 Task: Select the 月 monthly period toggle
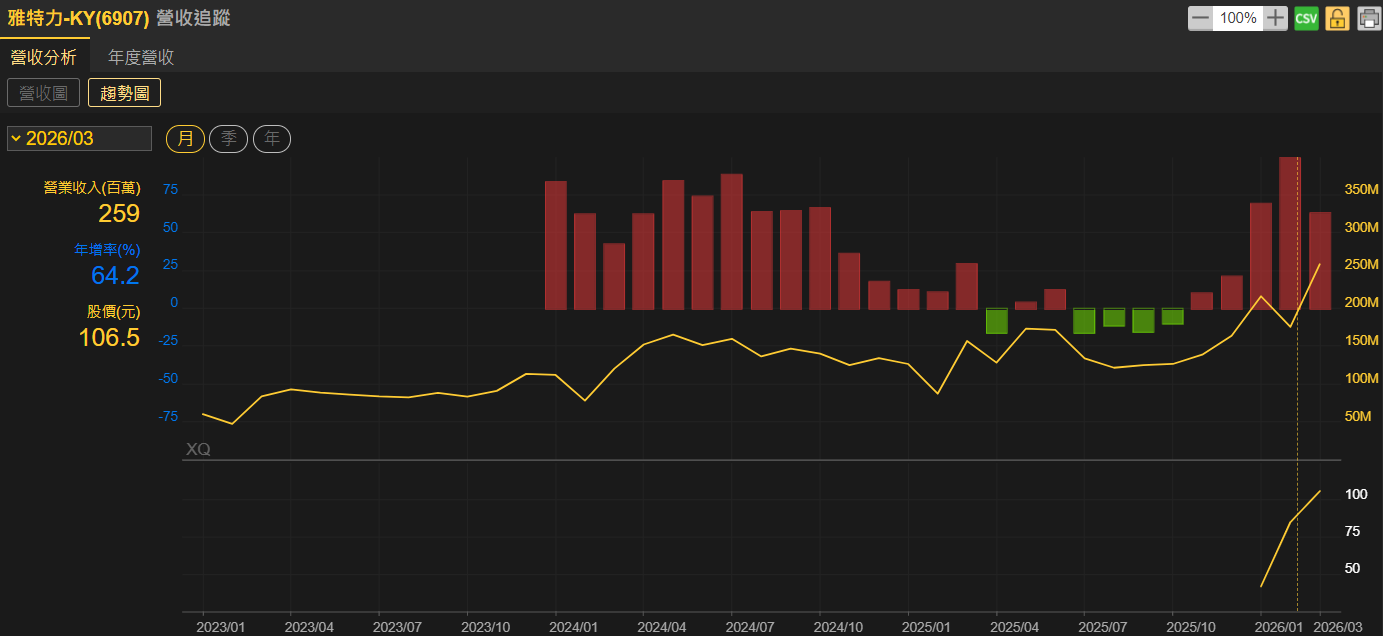[x=185, y=139]
